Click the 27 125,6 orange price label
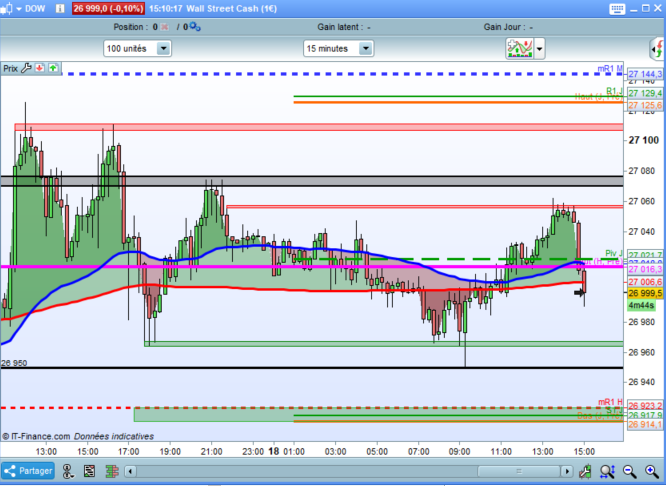This screenshot has height=486, width=666. pos(645,105)
